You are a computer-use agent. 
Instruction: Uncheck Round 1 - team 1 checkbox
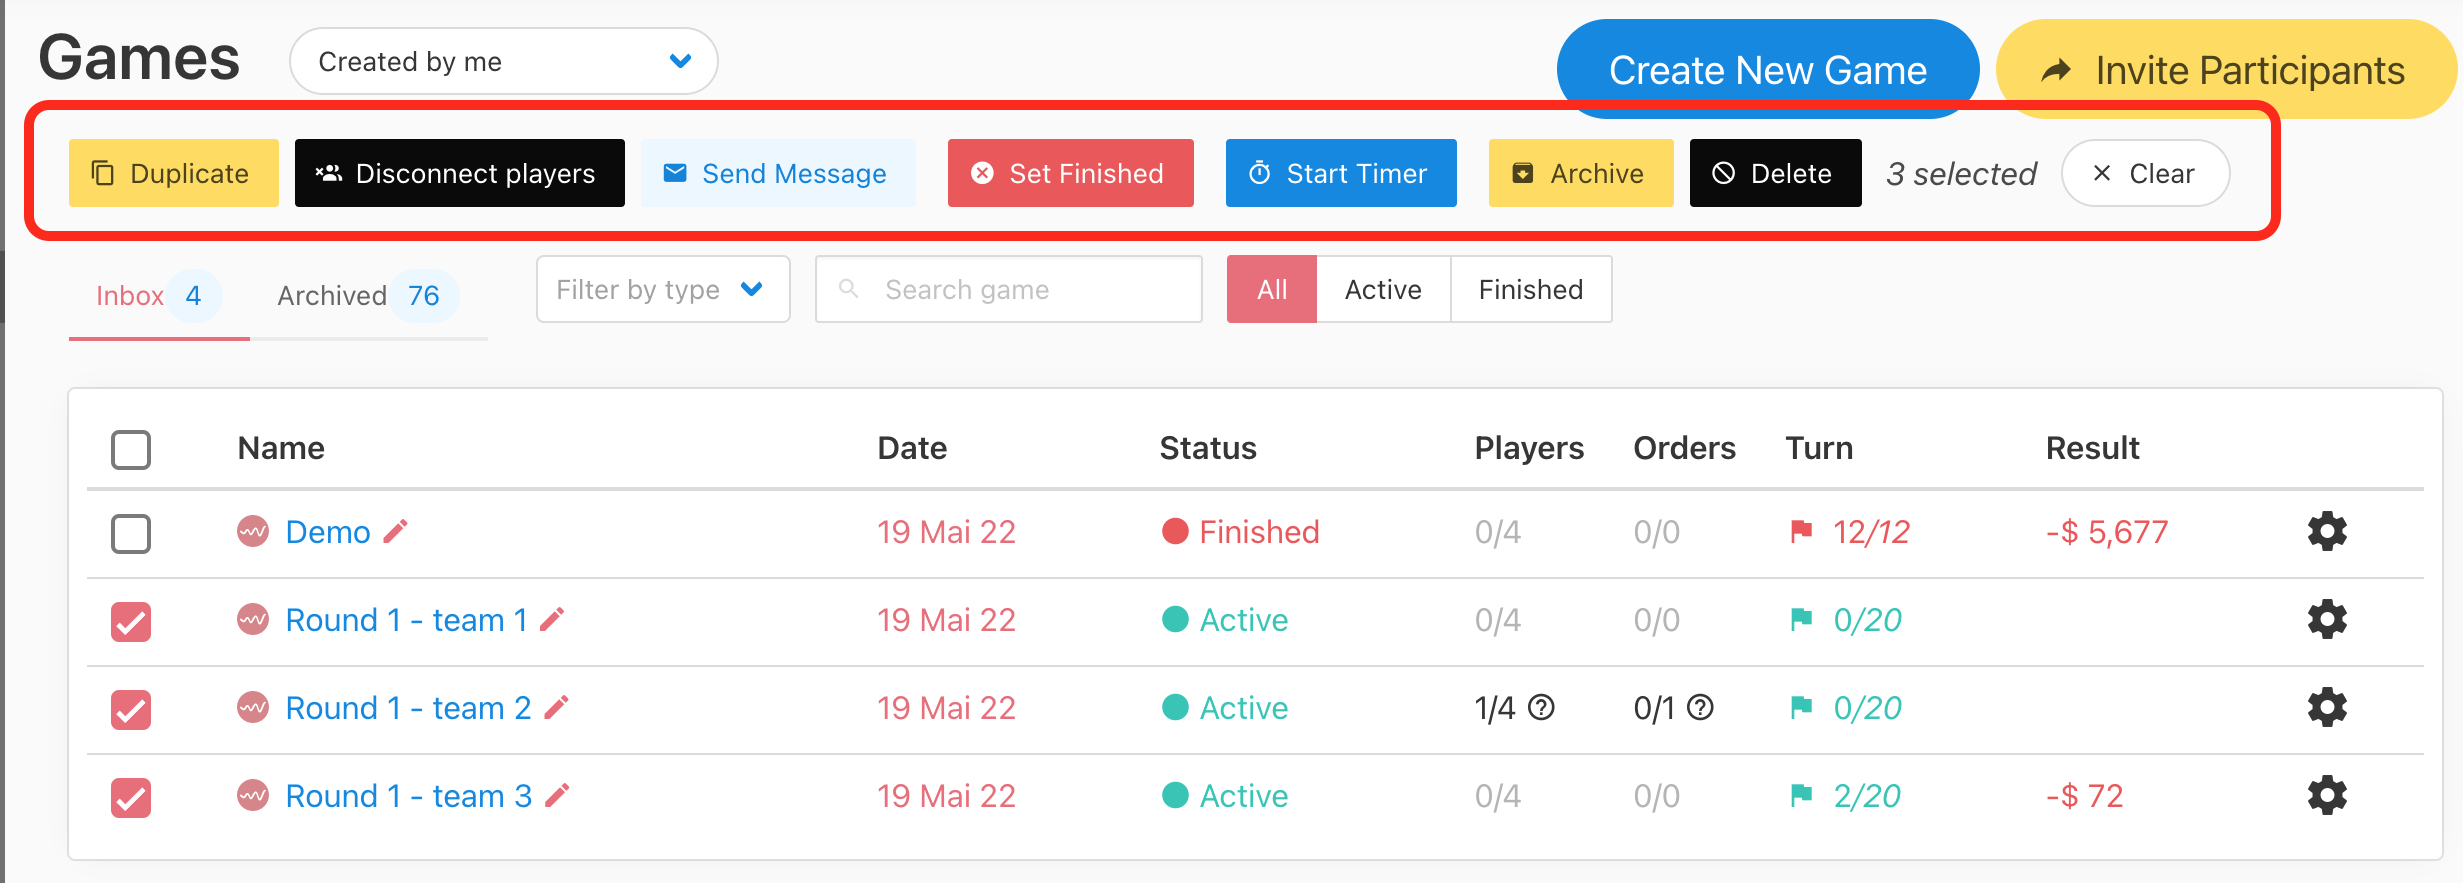point(131,621)
